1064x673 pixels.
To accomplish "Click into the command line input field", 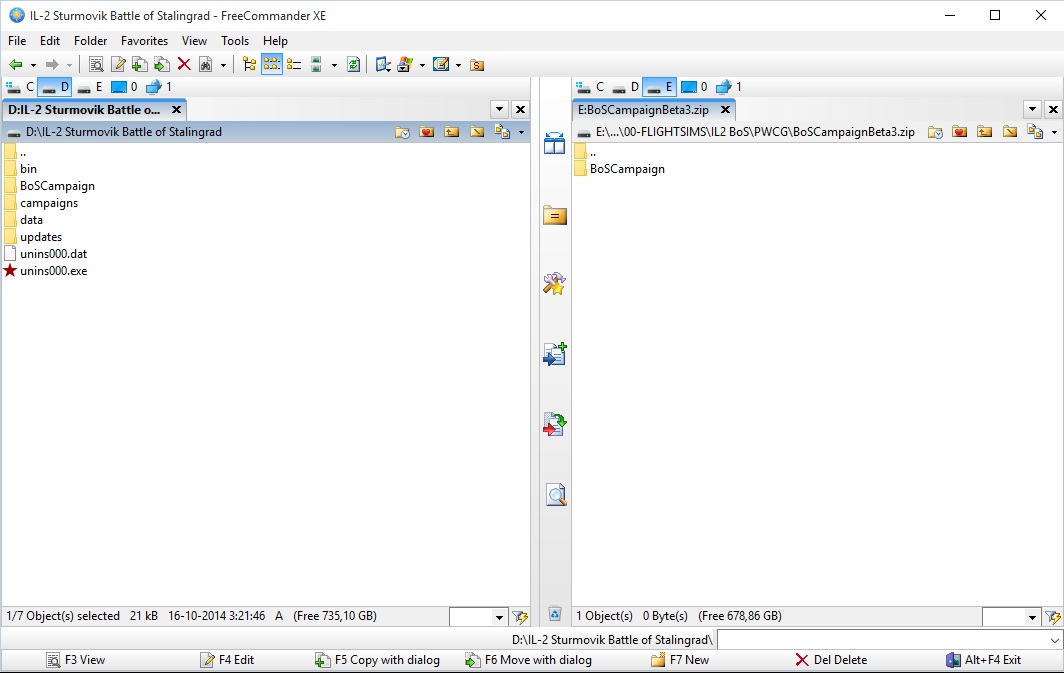I will point(890,640).
